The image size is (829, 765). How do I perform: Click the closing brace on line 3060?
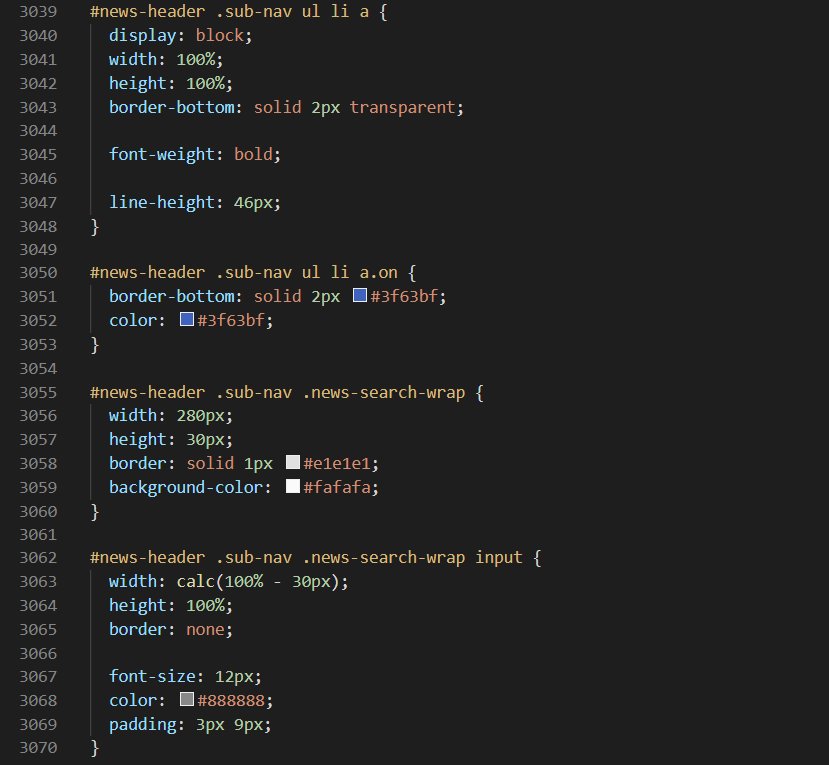tap(95, 512)
